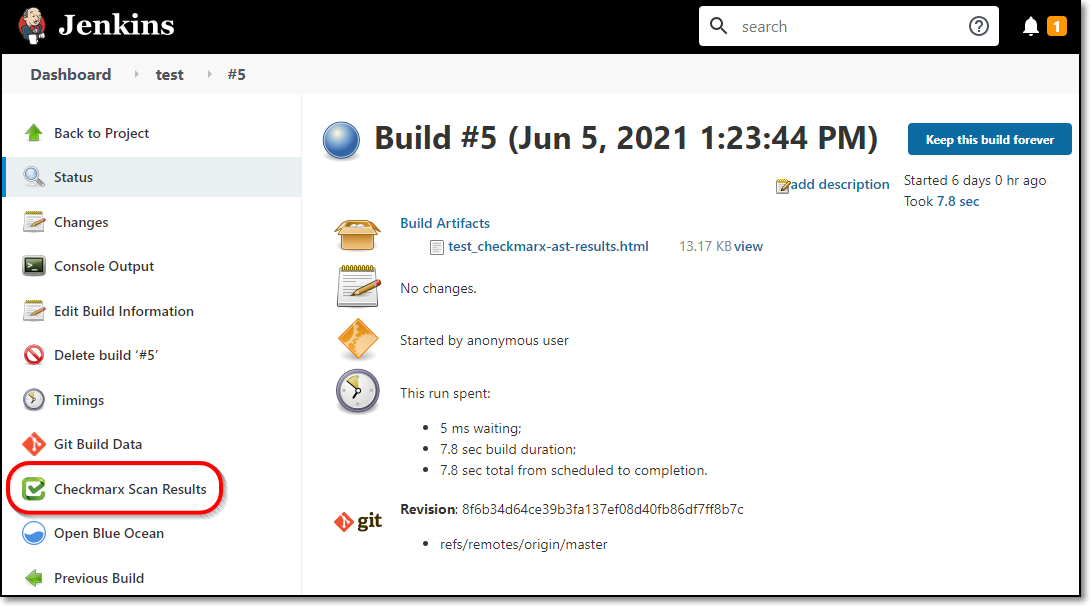Click the Console Output terminal icon
The width and height of the screenshot is (1090, 606).
pos(33,266)
